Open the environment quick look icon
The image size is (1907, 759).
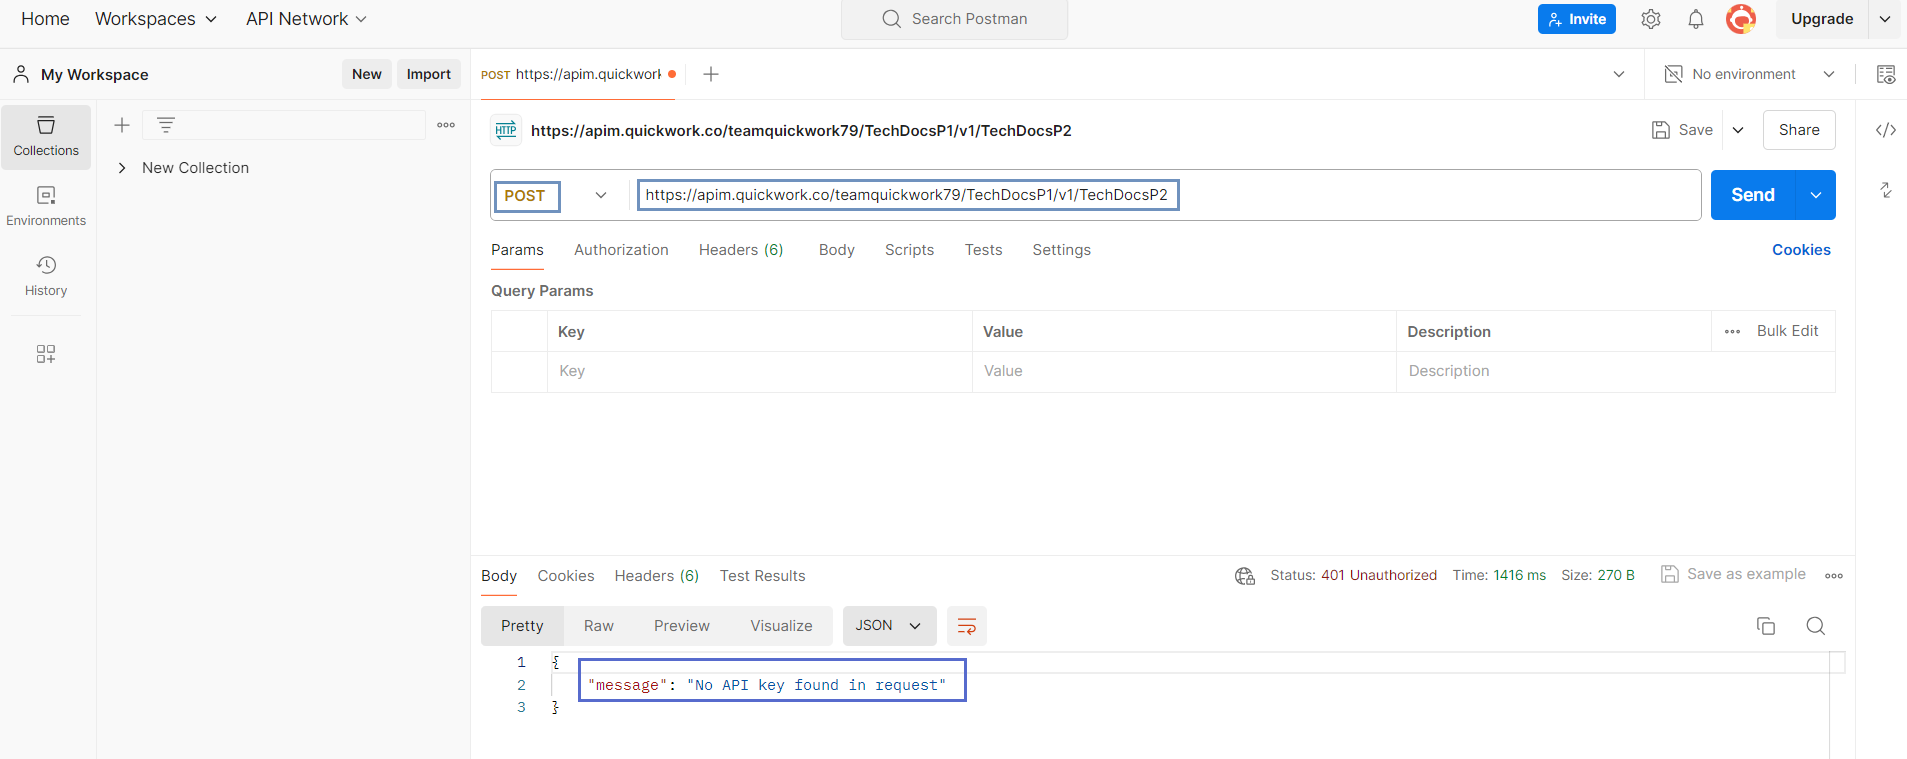pyautogui.click(x=1886, y=74)
